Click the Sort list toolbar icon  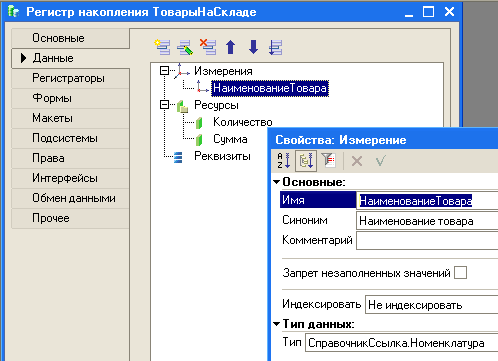click(276, 47)
